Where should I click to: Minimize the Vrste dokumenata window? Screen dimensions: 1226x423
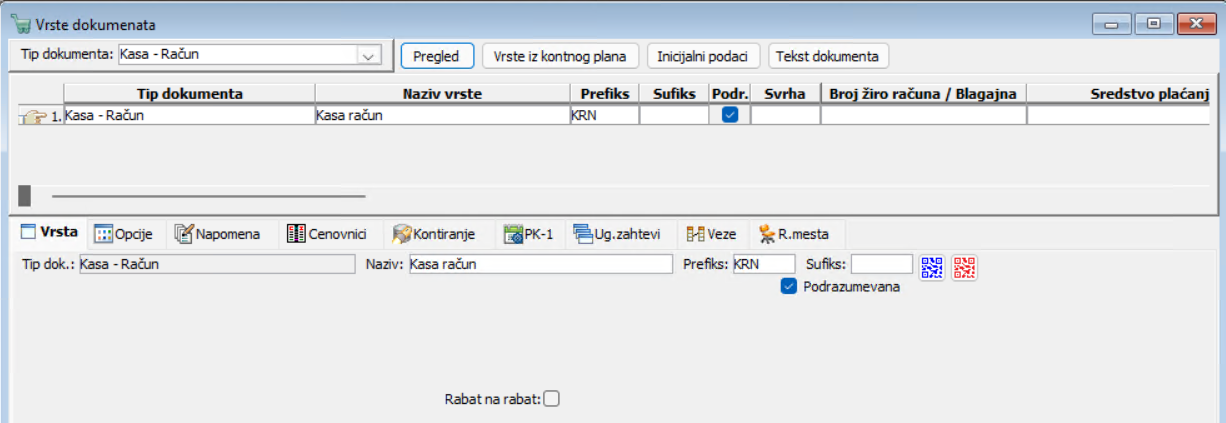tap(1111, 23)
